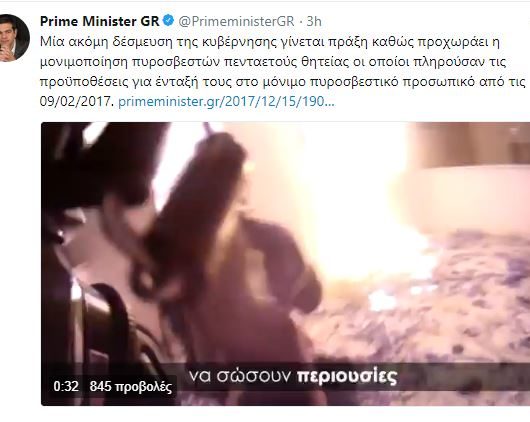Click the word προϋποθέσεις in the tweet
The width and height of the screenshot is (530, 422).
[84, 82]
